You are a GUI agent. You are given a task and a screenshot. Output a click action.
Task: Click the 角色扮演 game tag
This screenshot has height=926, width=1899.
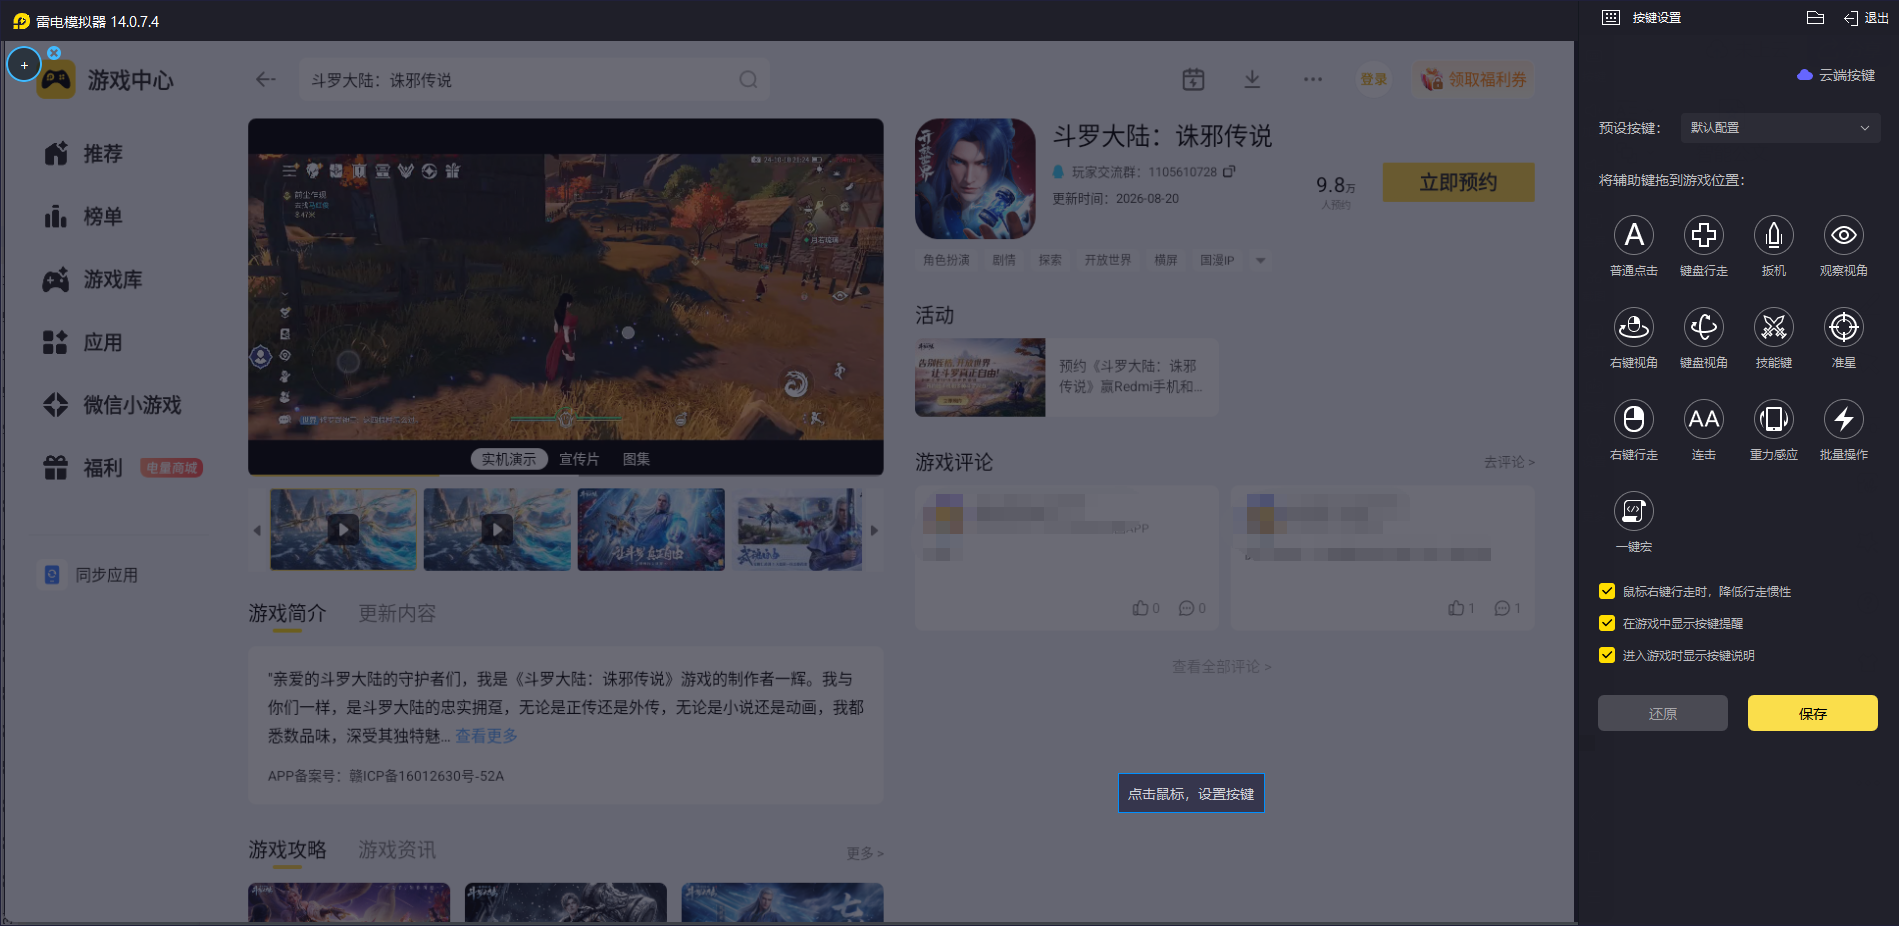click(x=946, y=260)
